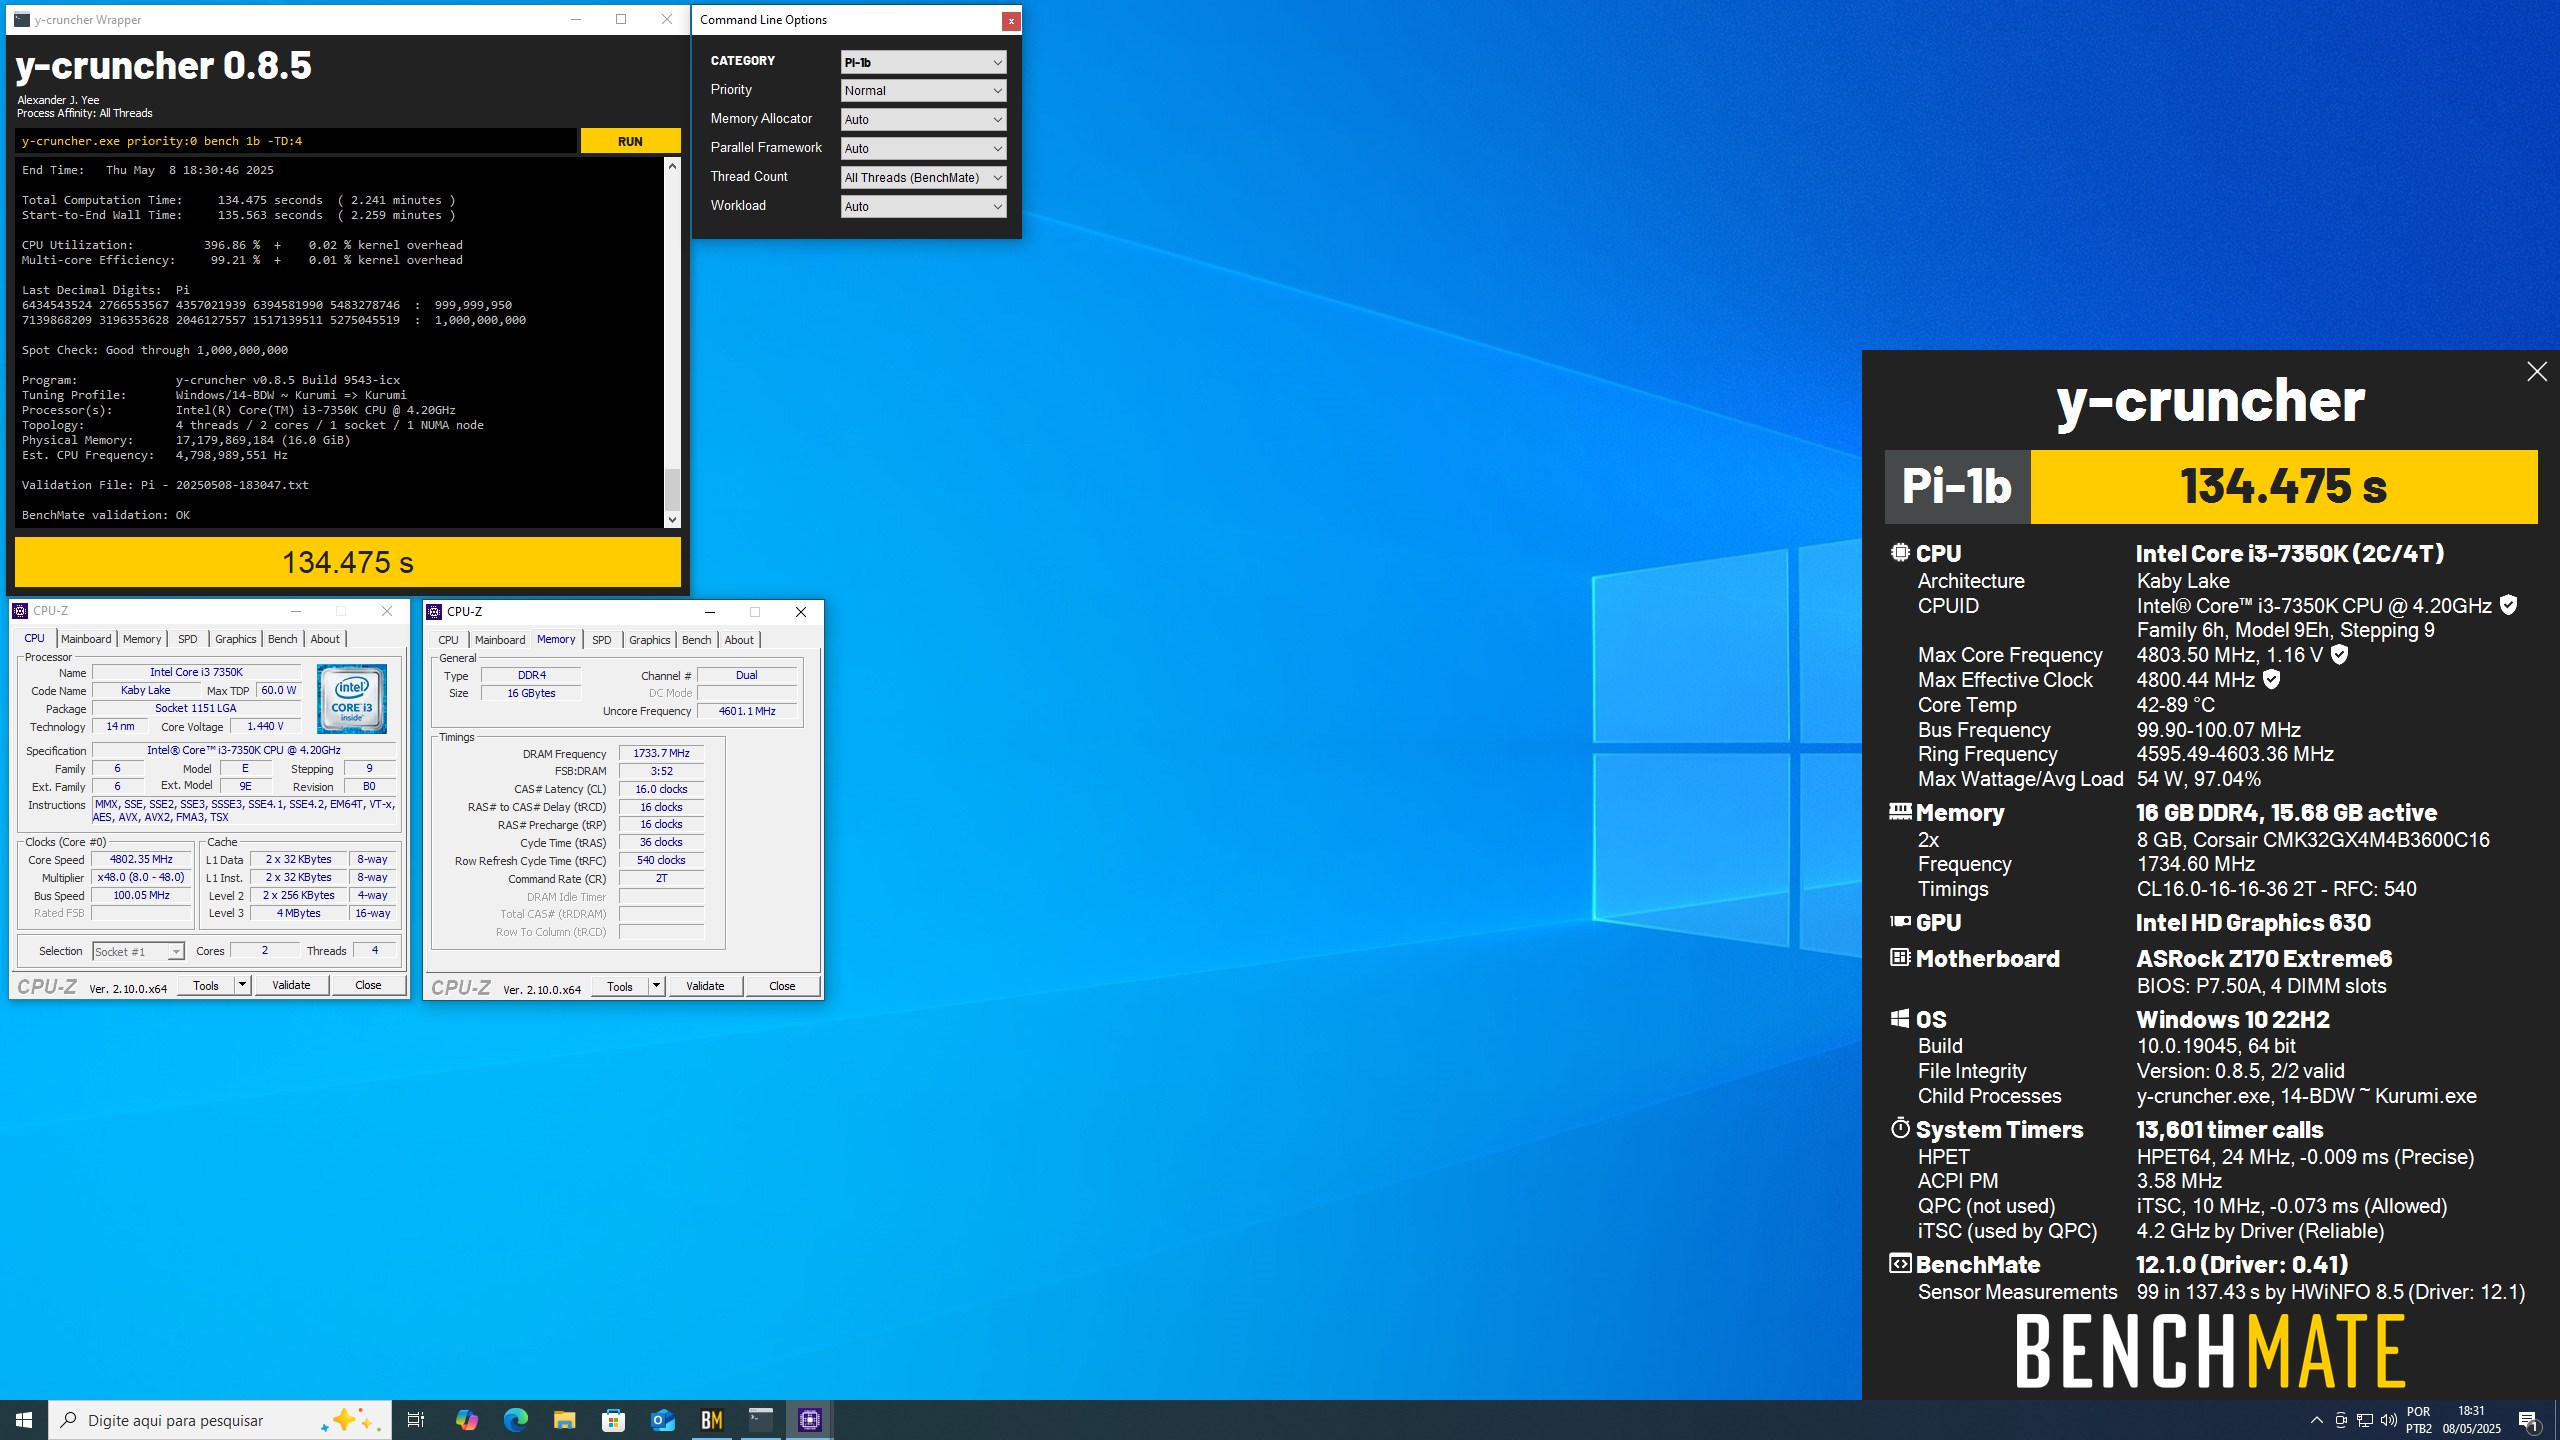2560x1440 pixels.
Task: Open the Thread Count dropdown
Action: pos(923,178)
